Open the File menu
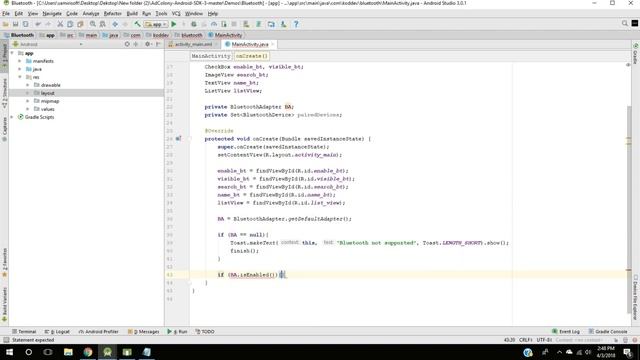 click(x=6, y=13)
